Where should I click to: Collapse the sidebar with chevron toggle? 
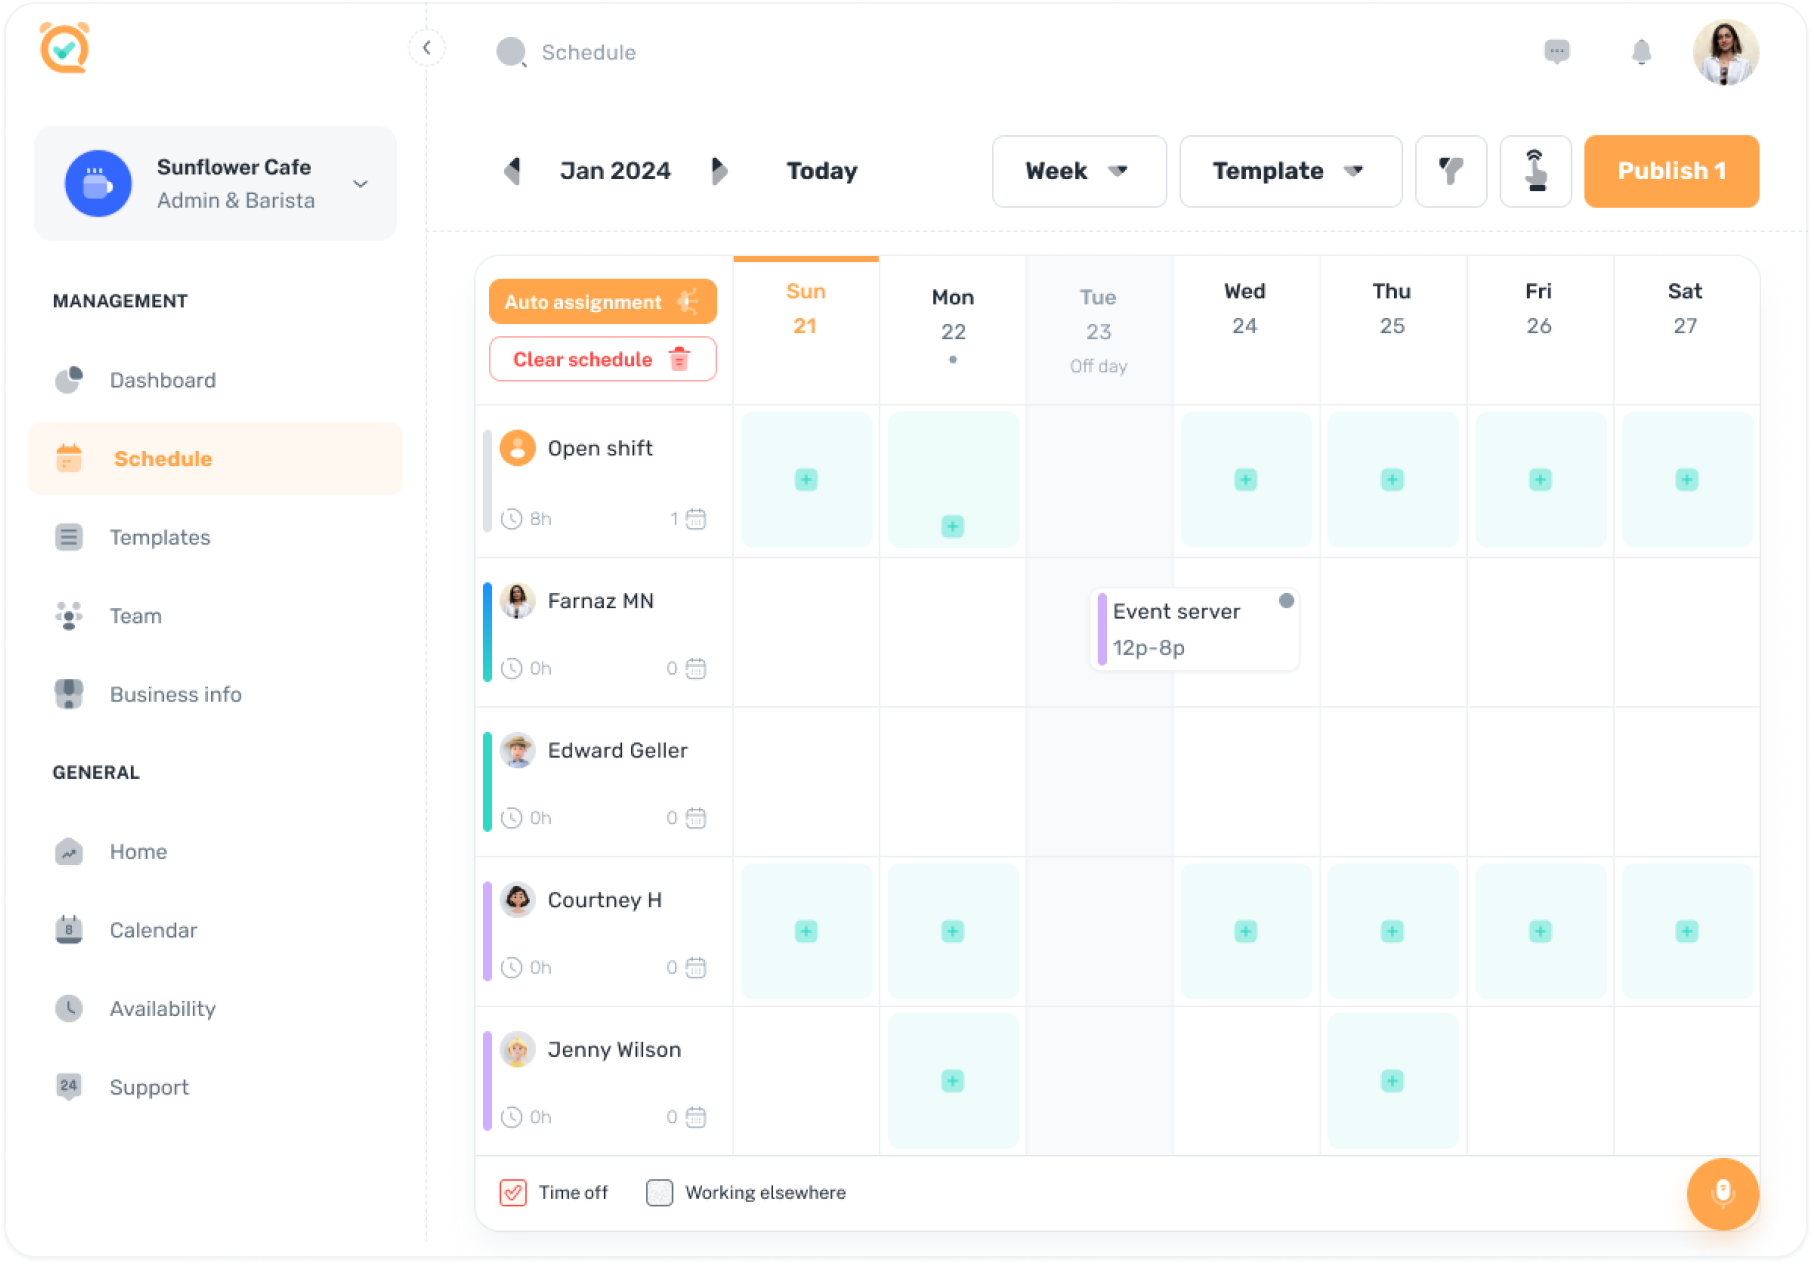[x=427, y=48]
